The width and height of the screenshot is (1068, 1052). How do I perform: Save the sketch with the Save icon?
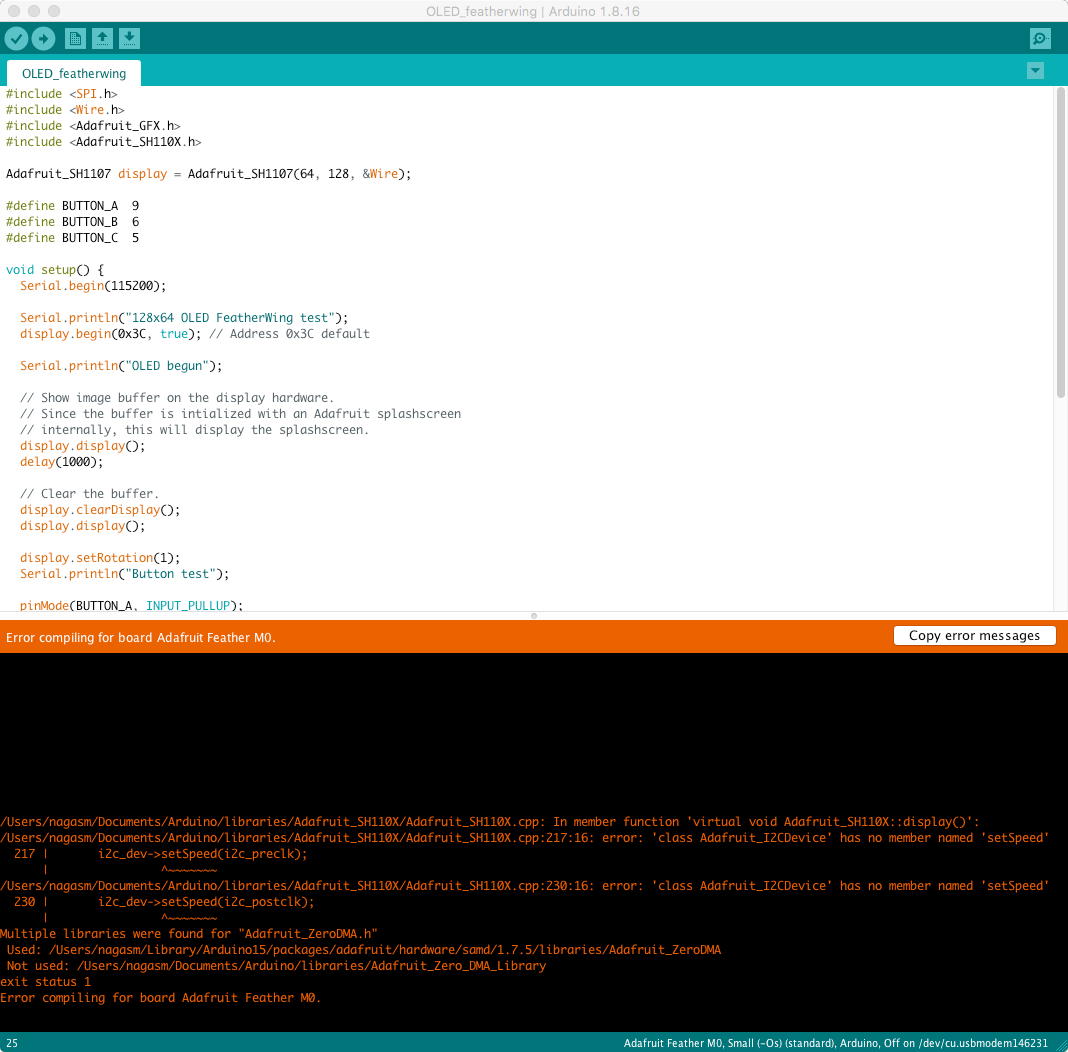(x=129, y=39)
